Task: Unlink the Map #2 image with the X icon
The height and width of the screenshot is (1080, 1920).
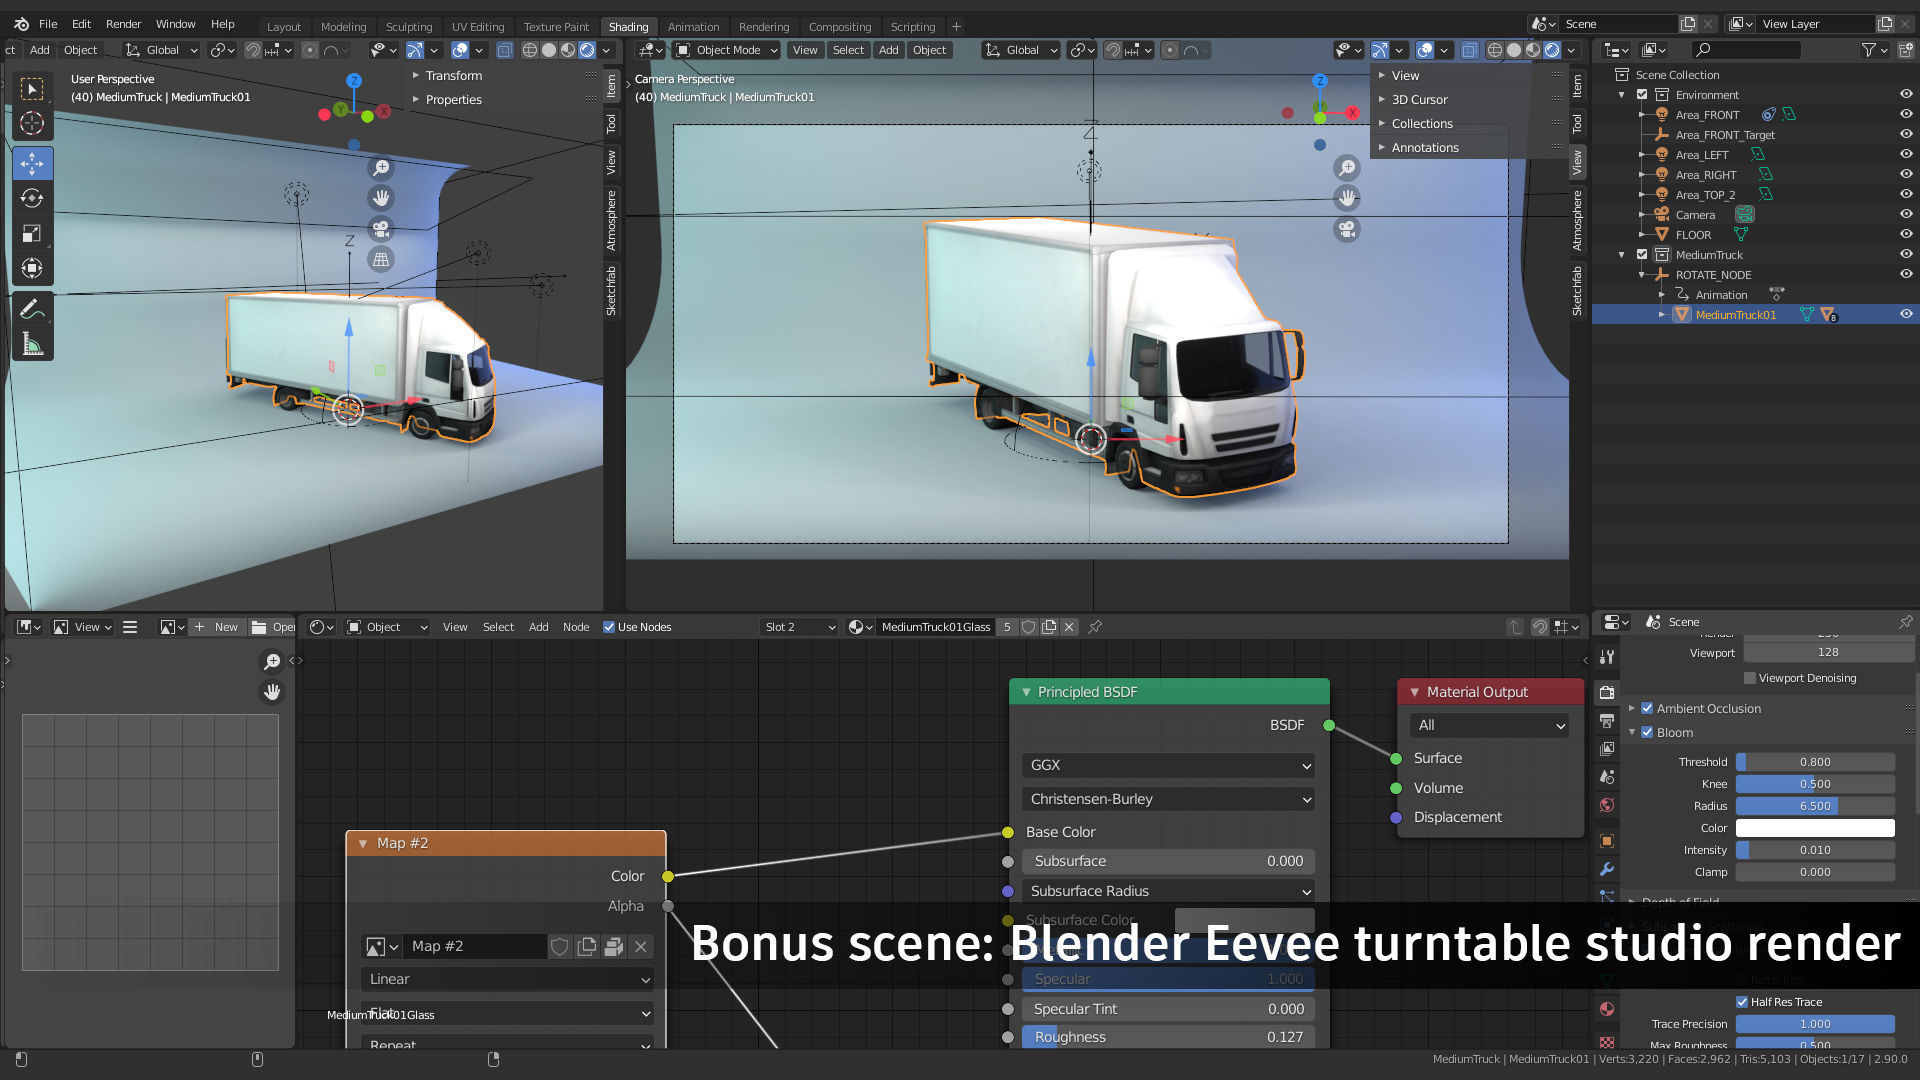Action: click(641, 946)
